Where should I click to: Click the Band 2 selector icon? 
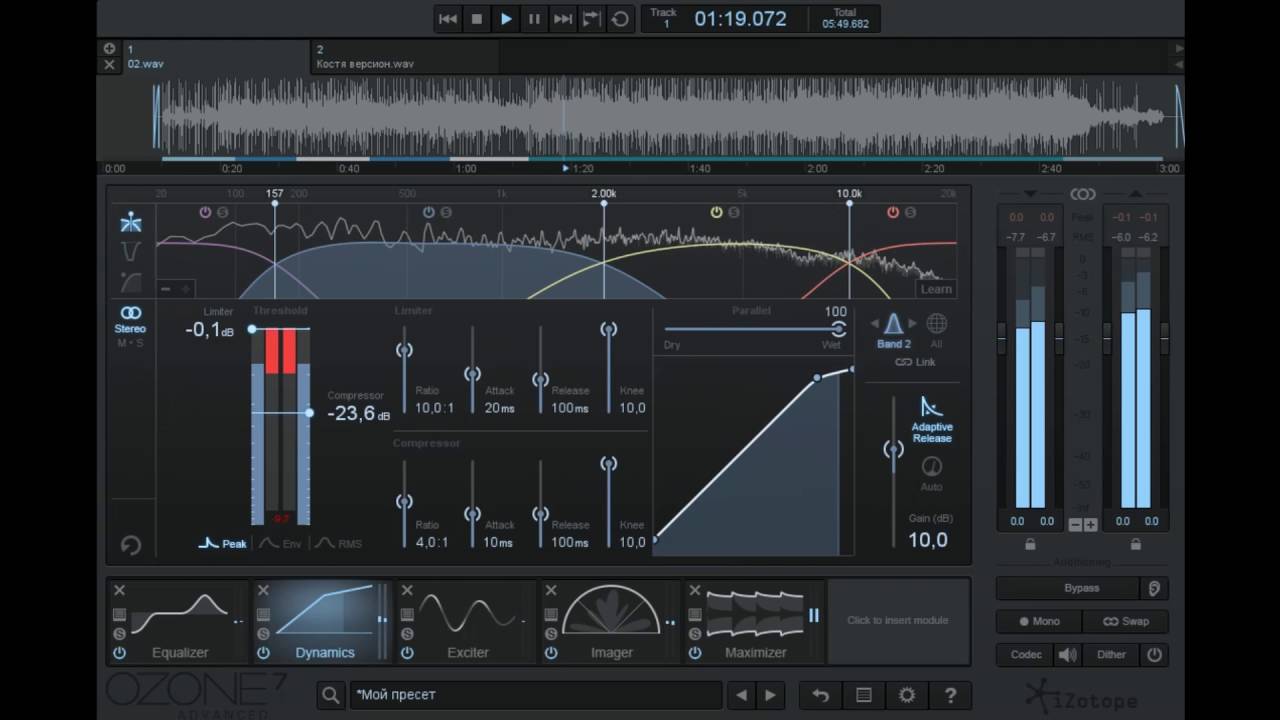coord(894,323)
